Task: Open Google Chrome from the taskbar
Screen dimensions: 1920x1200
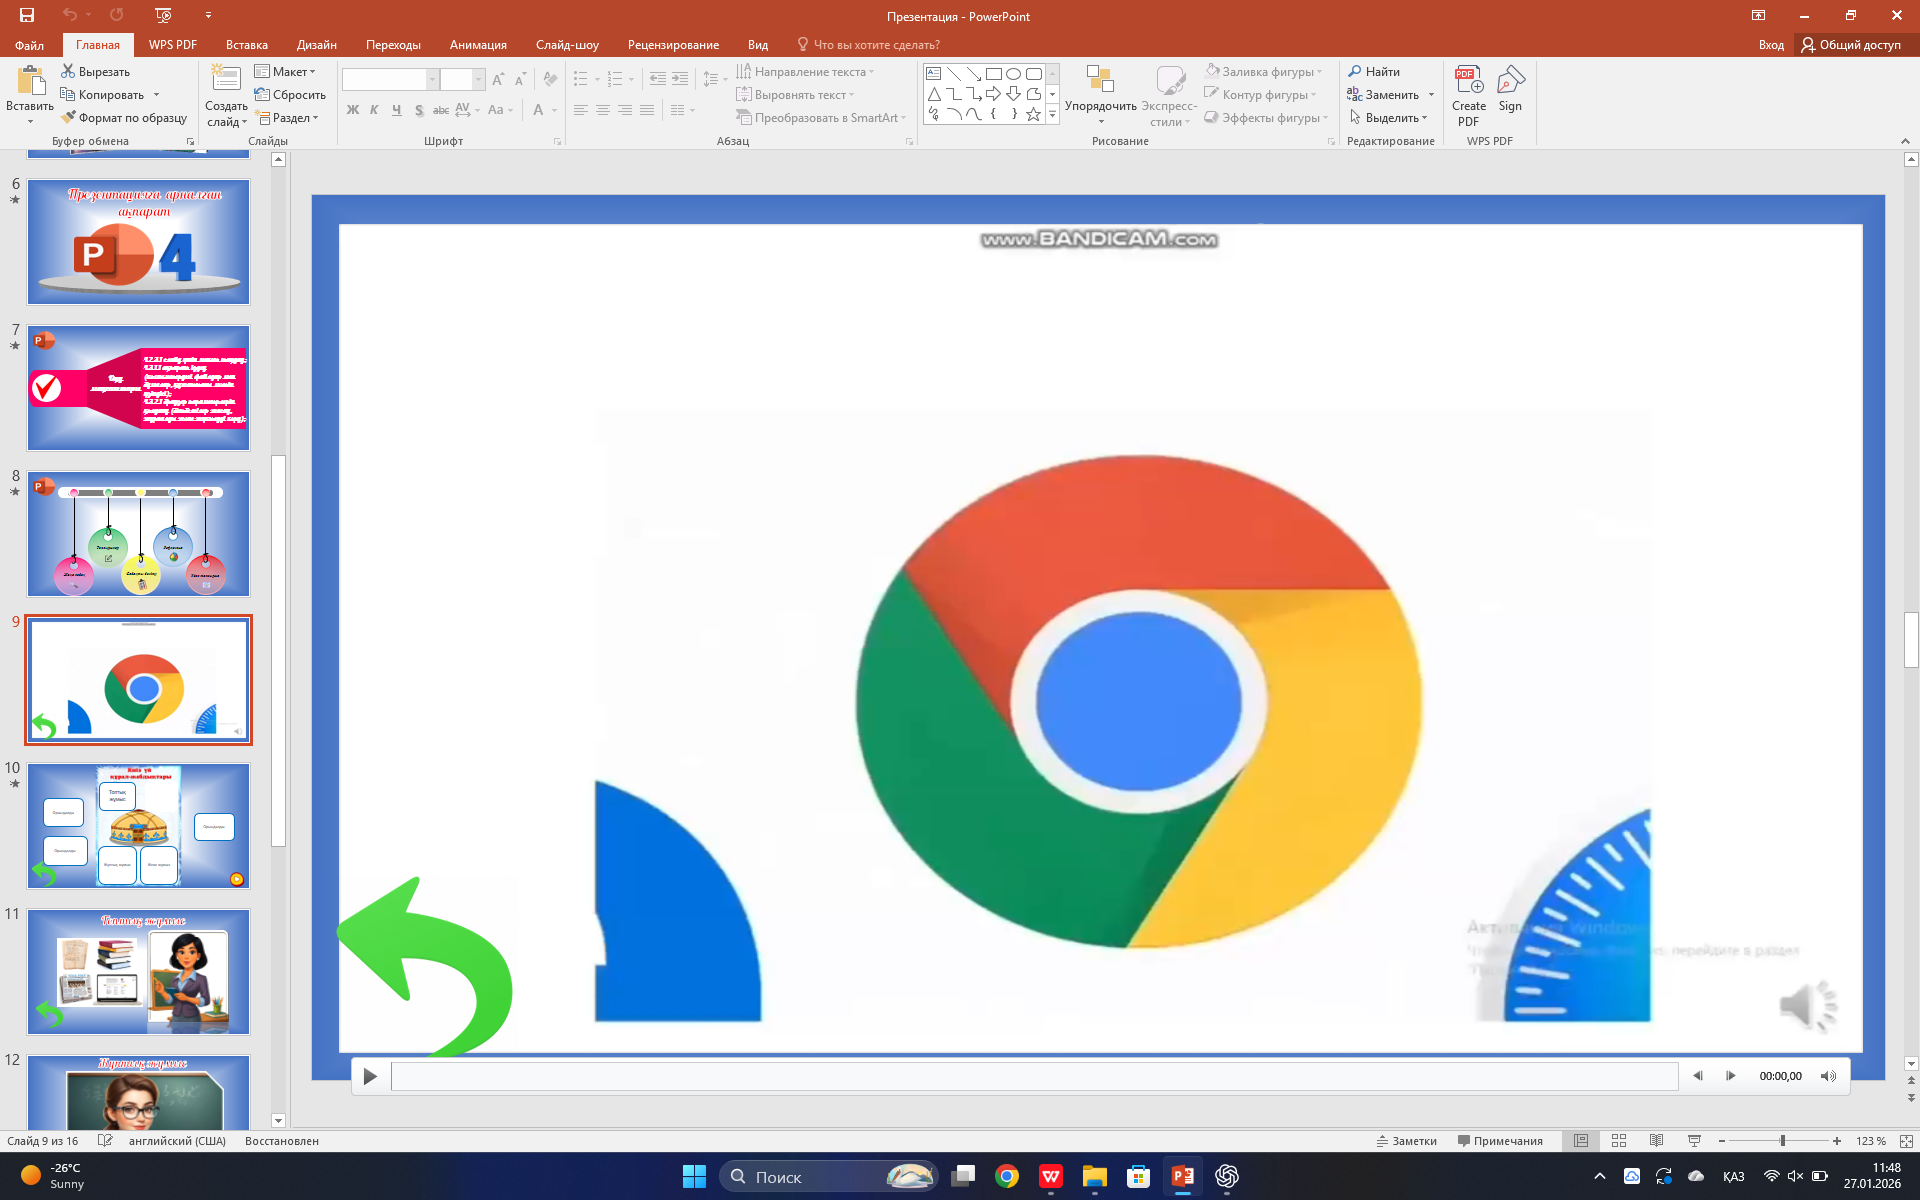Action: [x=1007, y=1177]
